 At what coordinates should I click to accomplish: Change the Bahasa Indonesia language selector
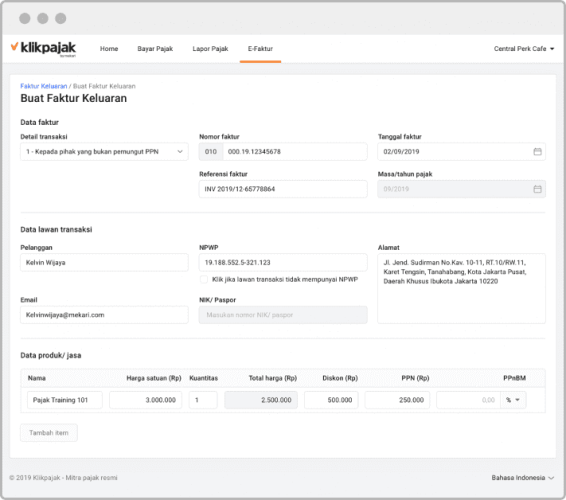pyautogui.click(x=523, y=478)
